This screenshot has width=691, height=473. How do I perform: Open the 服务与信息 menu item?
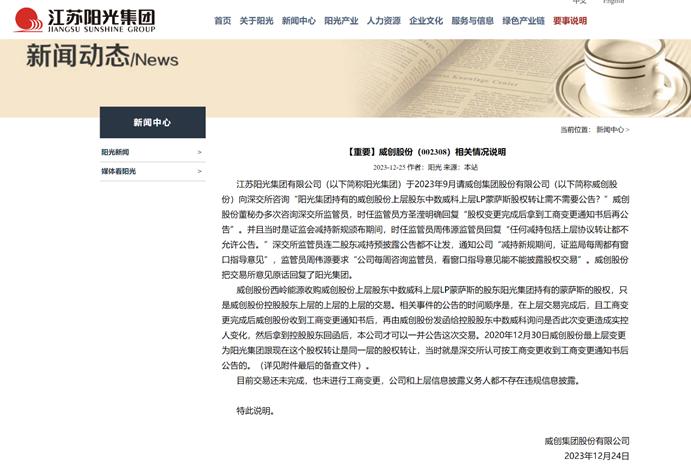click(x=472, y=21)
